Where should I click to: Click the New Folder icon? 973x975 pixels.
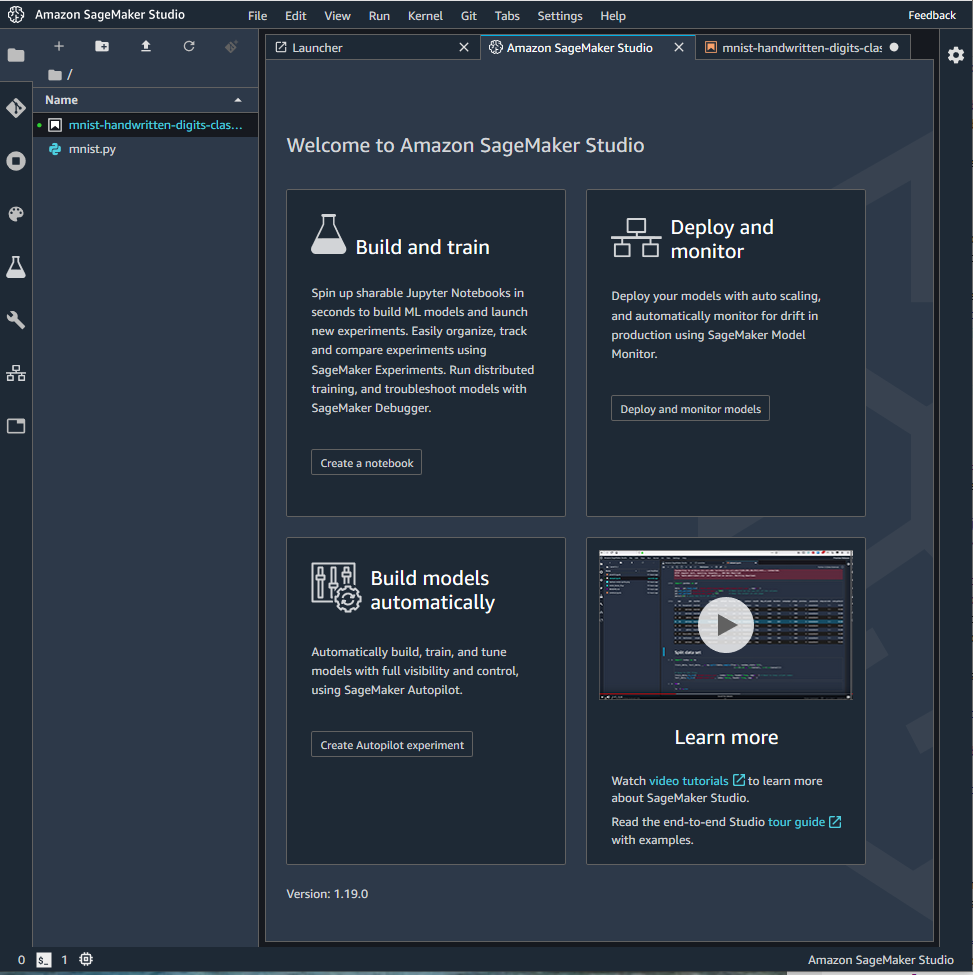pyautogui.click(x=102, y=46)
